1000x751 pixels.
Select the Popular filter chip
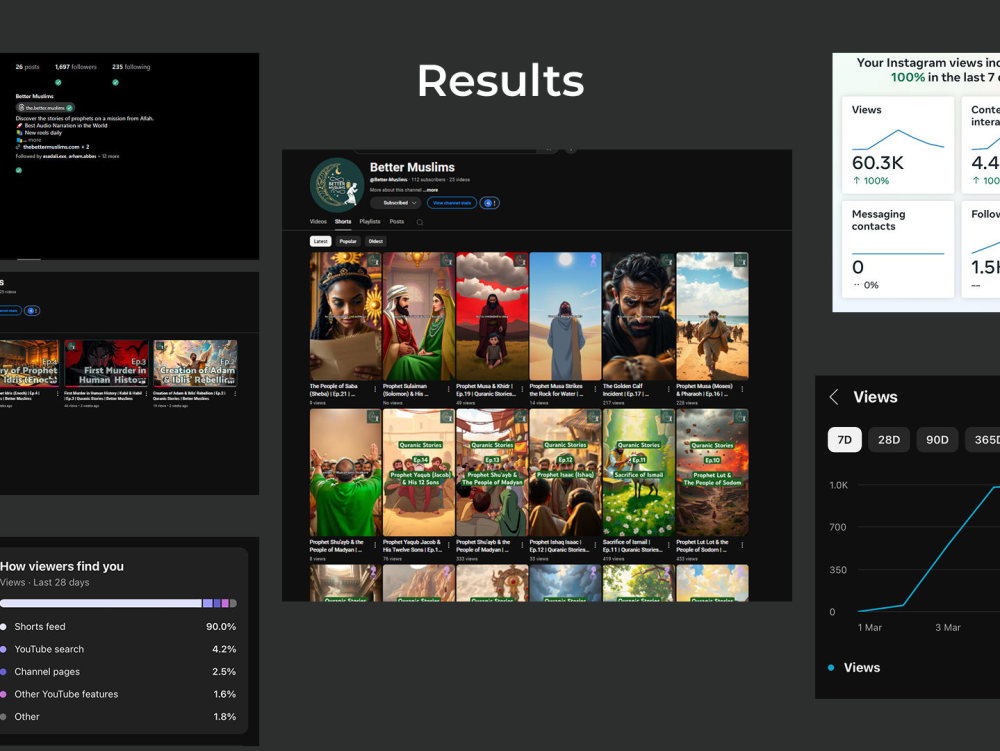coord(348,241)
